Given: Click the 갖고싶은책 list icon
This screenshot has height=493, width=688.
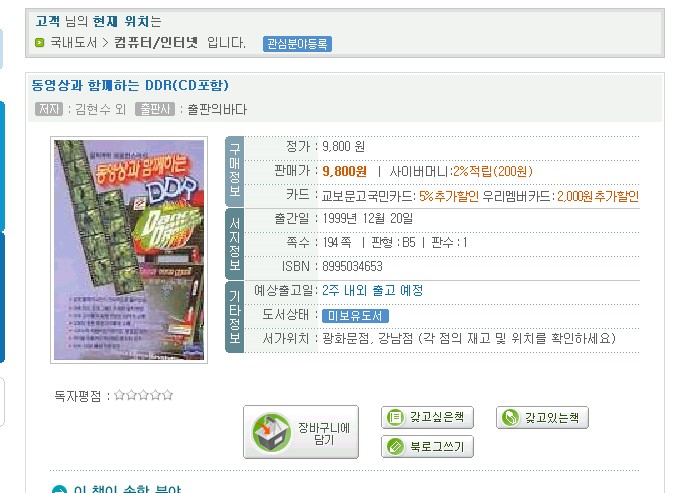Looking at the screenshot, I should [395, 417].
